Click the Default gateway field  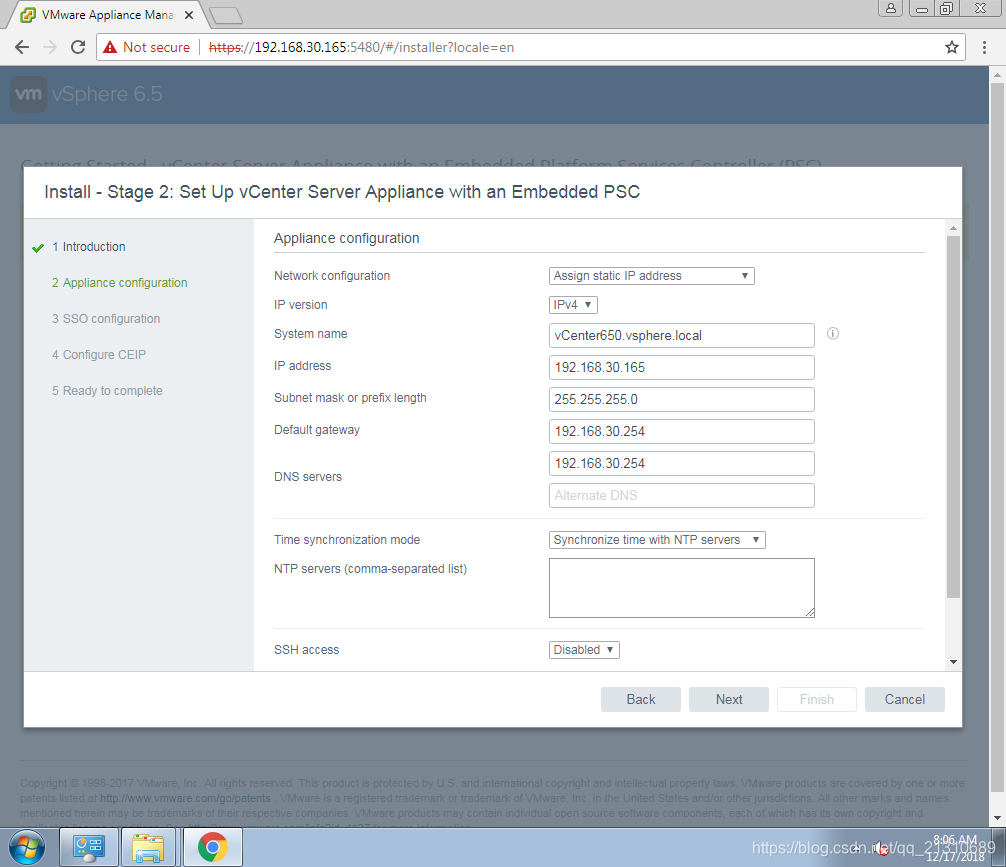tap(681, 432)
